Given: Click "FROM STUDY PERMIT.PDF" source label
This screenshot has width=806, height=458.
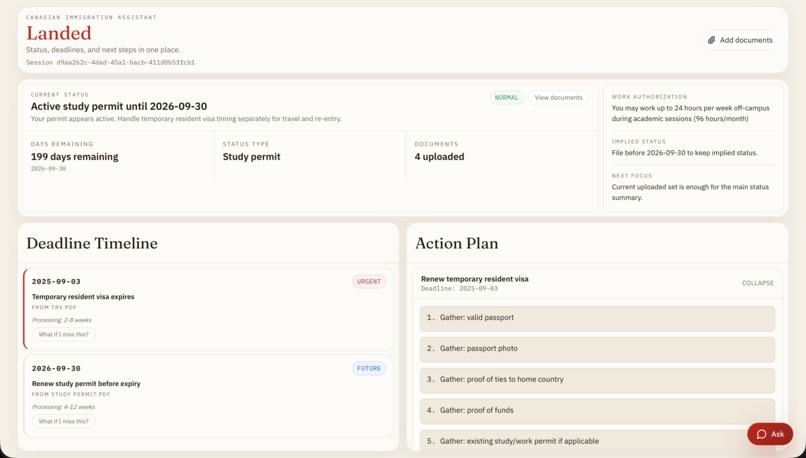Looking at the screenshot, I should [x=71, y=395].
